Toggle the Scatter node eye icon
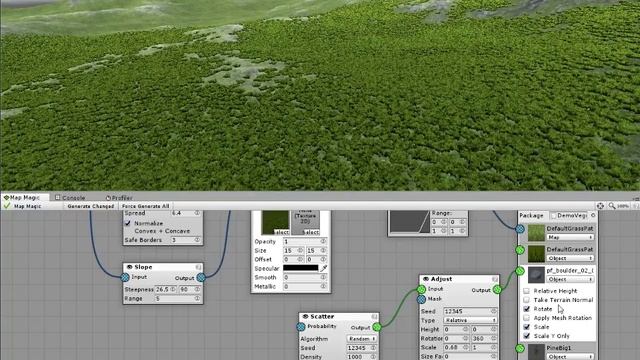Viewport: 640px width, 360px height. pyautogui.click(x=305, y=317)
